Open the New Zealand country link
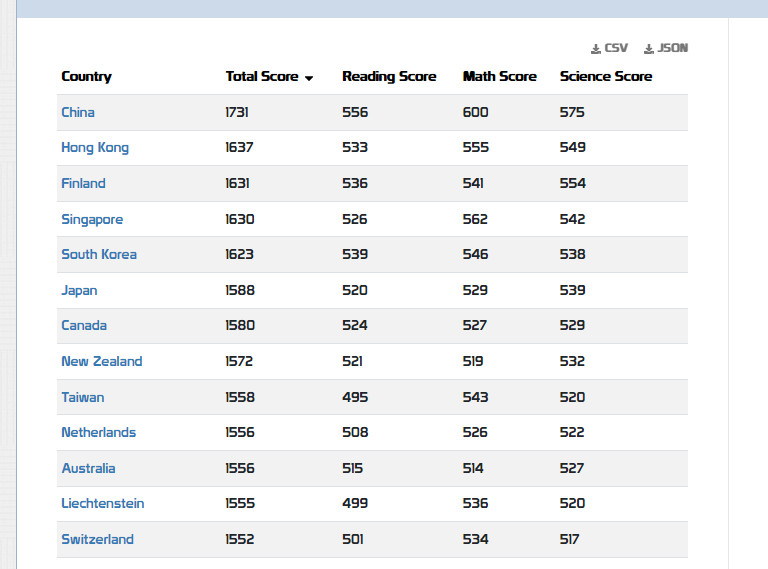This screenshot has height=569, width=768. [102, 361]
